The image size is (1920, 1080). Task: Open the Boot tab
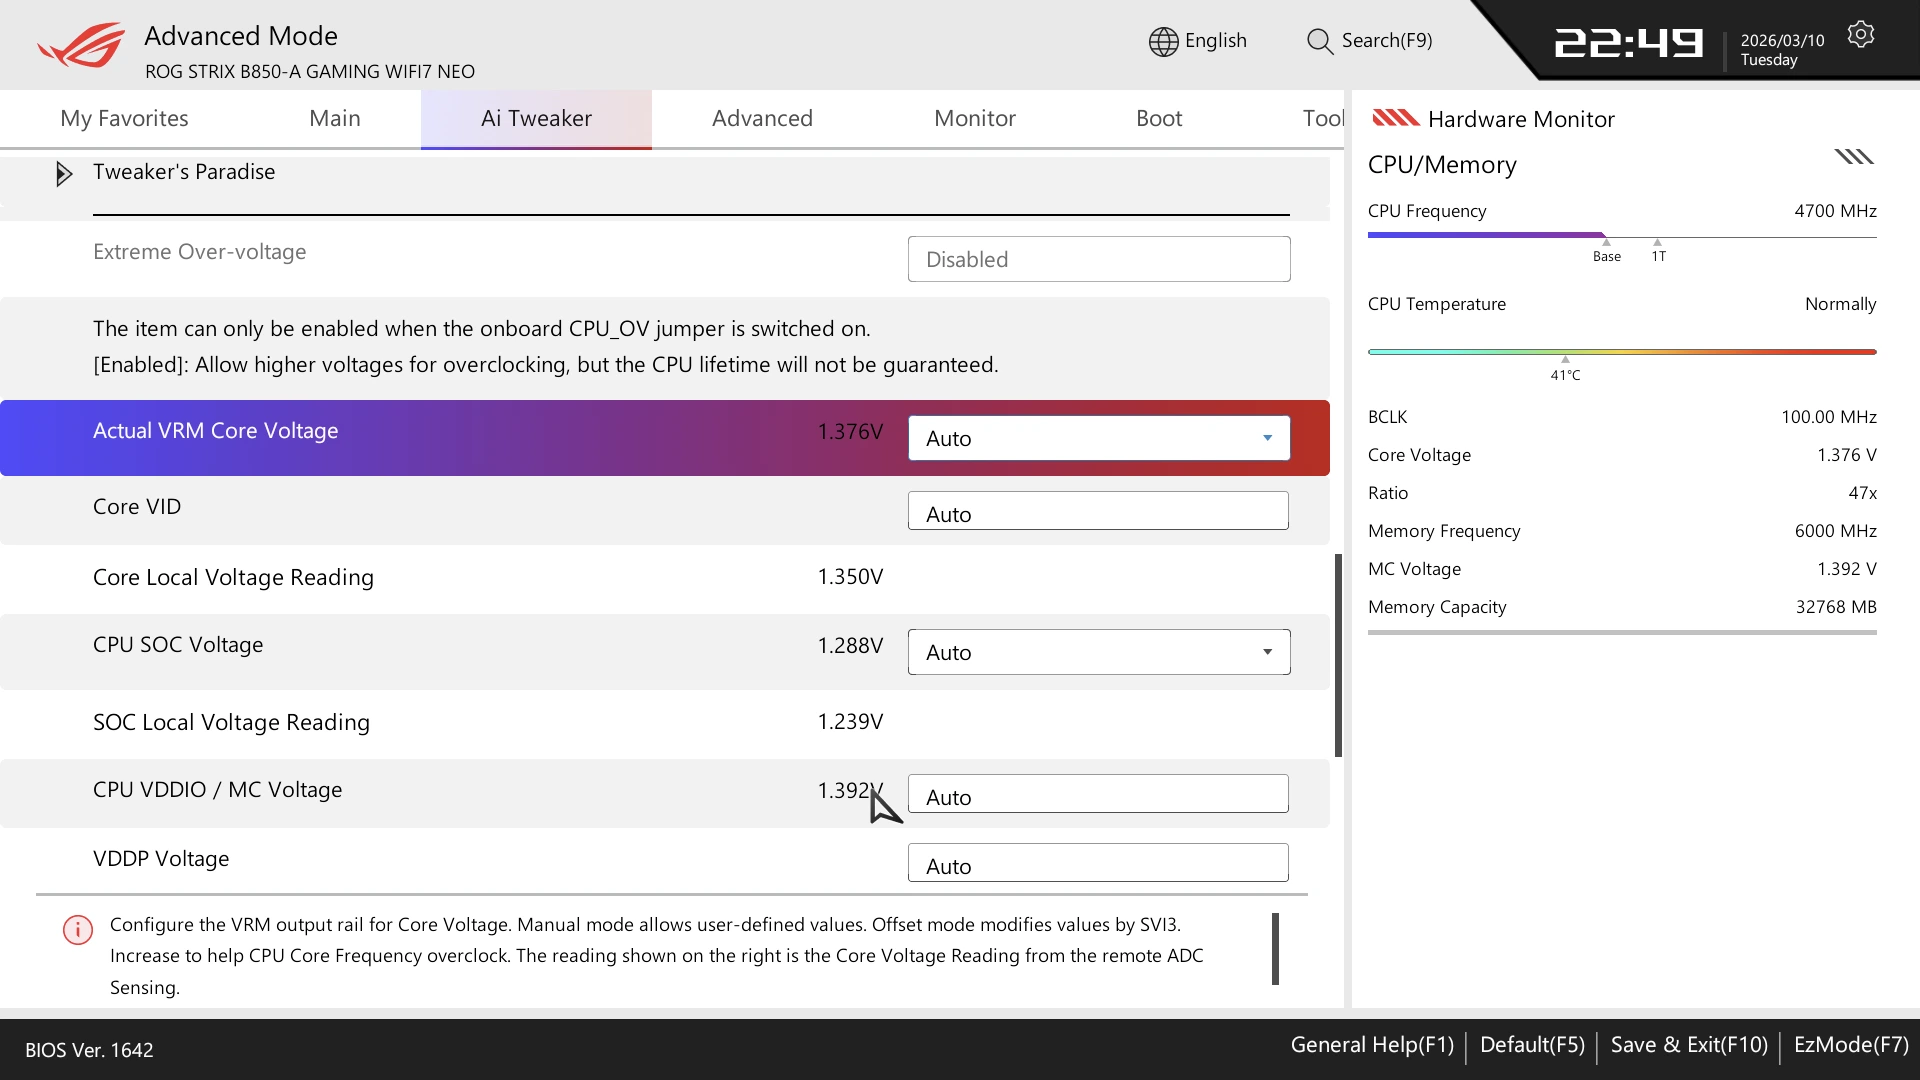click(x=1158, y=119)
